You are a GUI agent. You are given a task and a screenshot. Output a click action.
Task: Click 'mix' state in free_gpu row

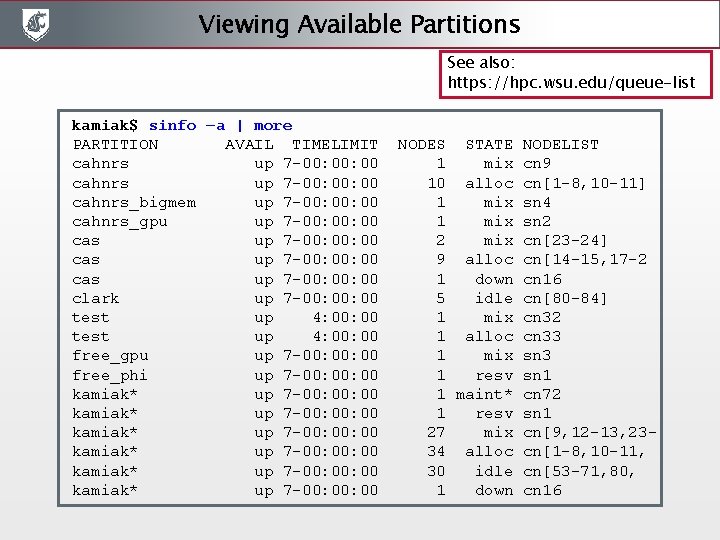499,356
